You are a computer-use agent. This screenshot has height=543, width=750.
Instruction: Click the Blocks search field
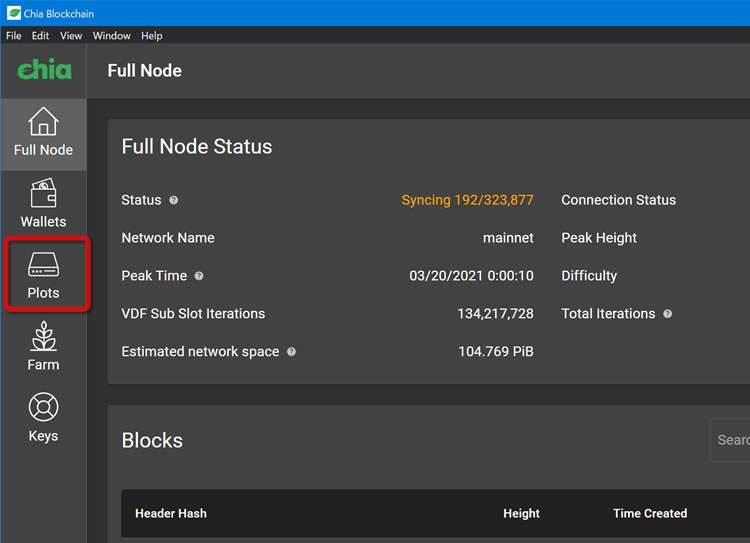click(x=730, y=440)
